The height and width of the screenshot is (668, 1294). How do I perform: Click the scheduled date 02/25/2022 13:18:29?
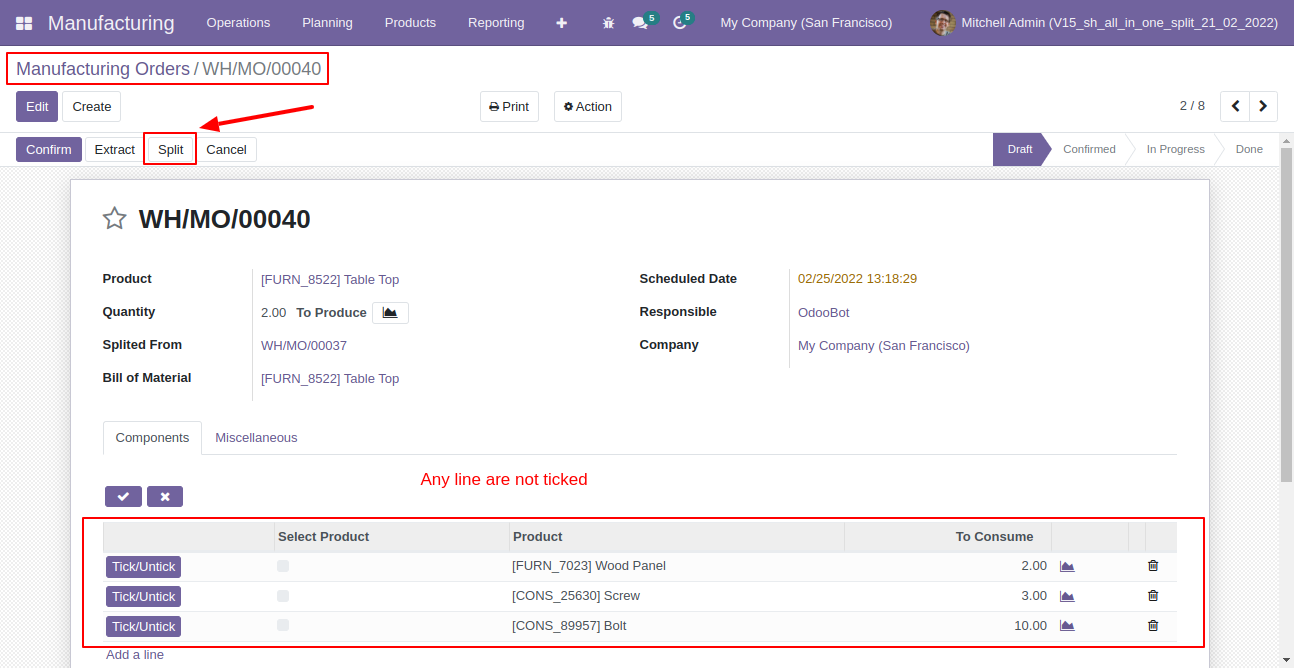(857, 279)
